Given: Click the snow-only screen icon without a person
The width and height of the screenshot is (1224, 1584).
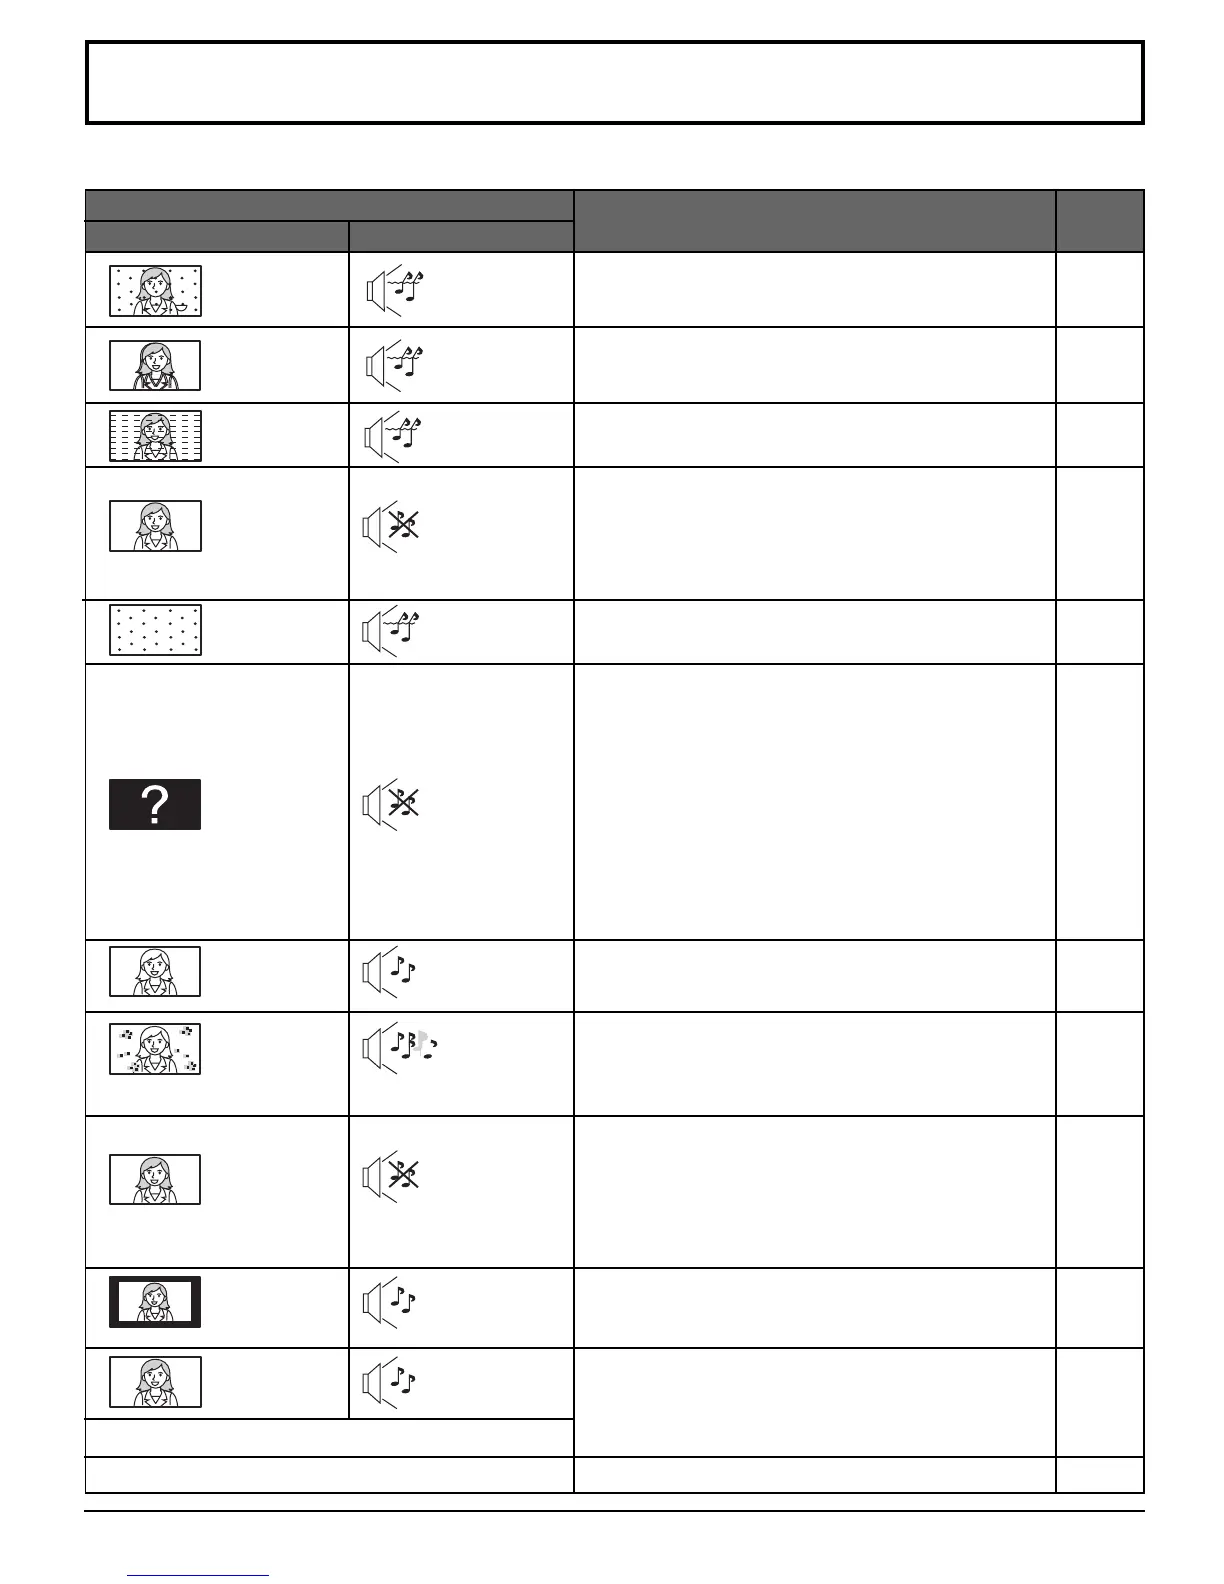Looking at the screenshot, I should 155,630.
